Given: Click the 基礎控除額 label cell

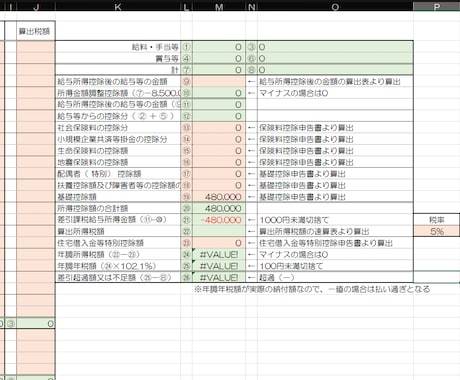Looking at the screenshot, I should click(118, 197).
